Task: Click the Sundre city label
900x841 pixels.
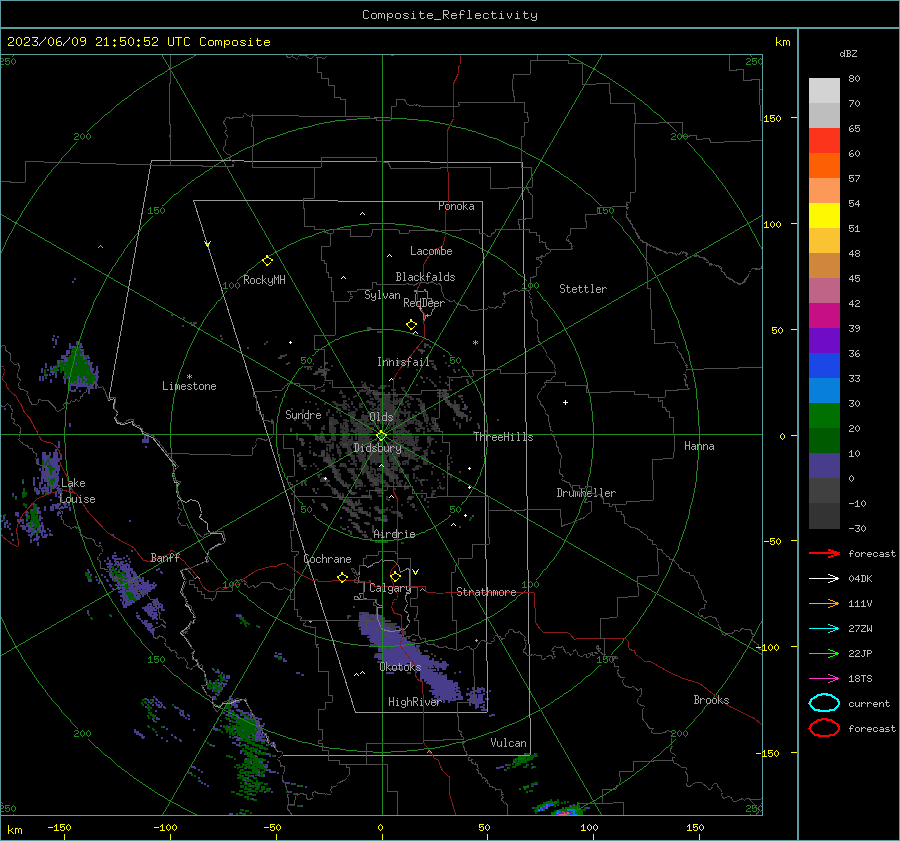Action: click(303, 414)
